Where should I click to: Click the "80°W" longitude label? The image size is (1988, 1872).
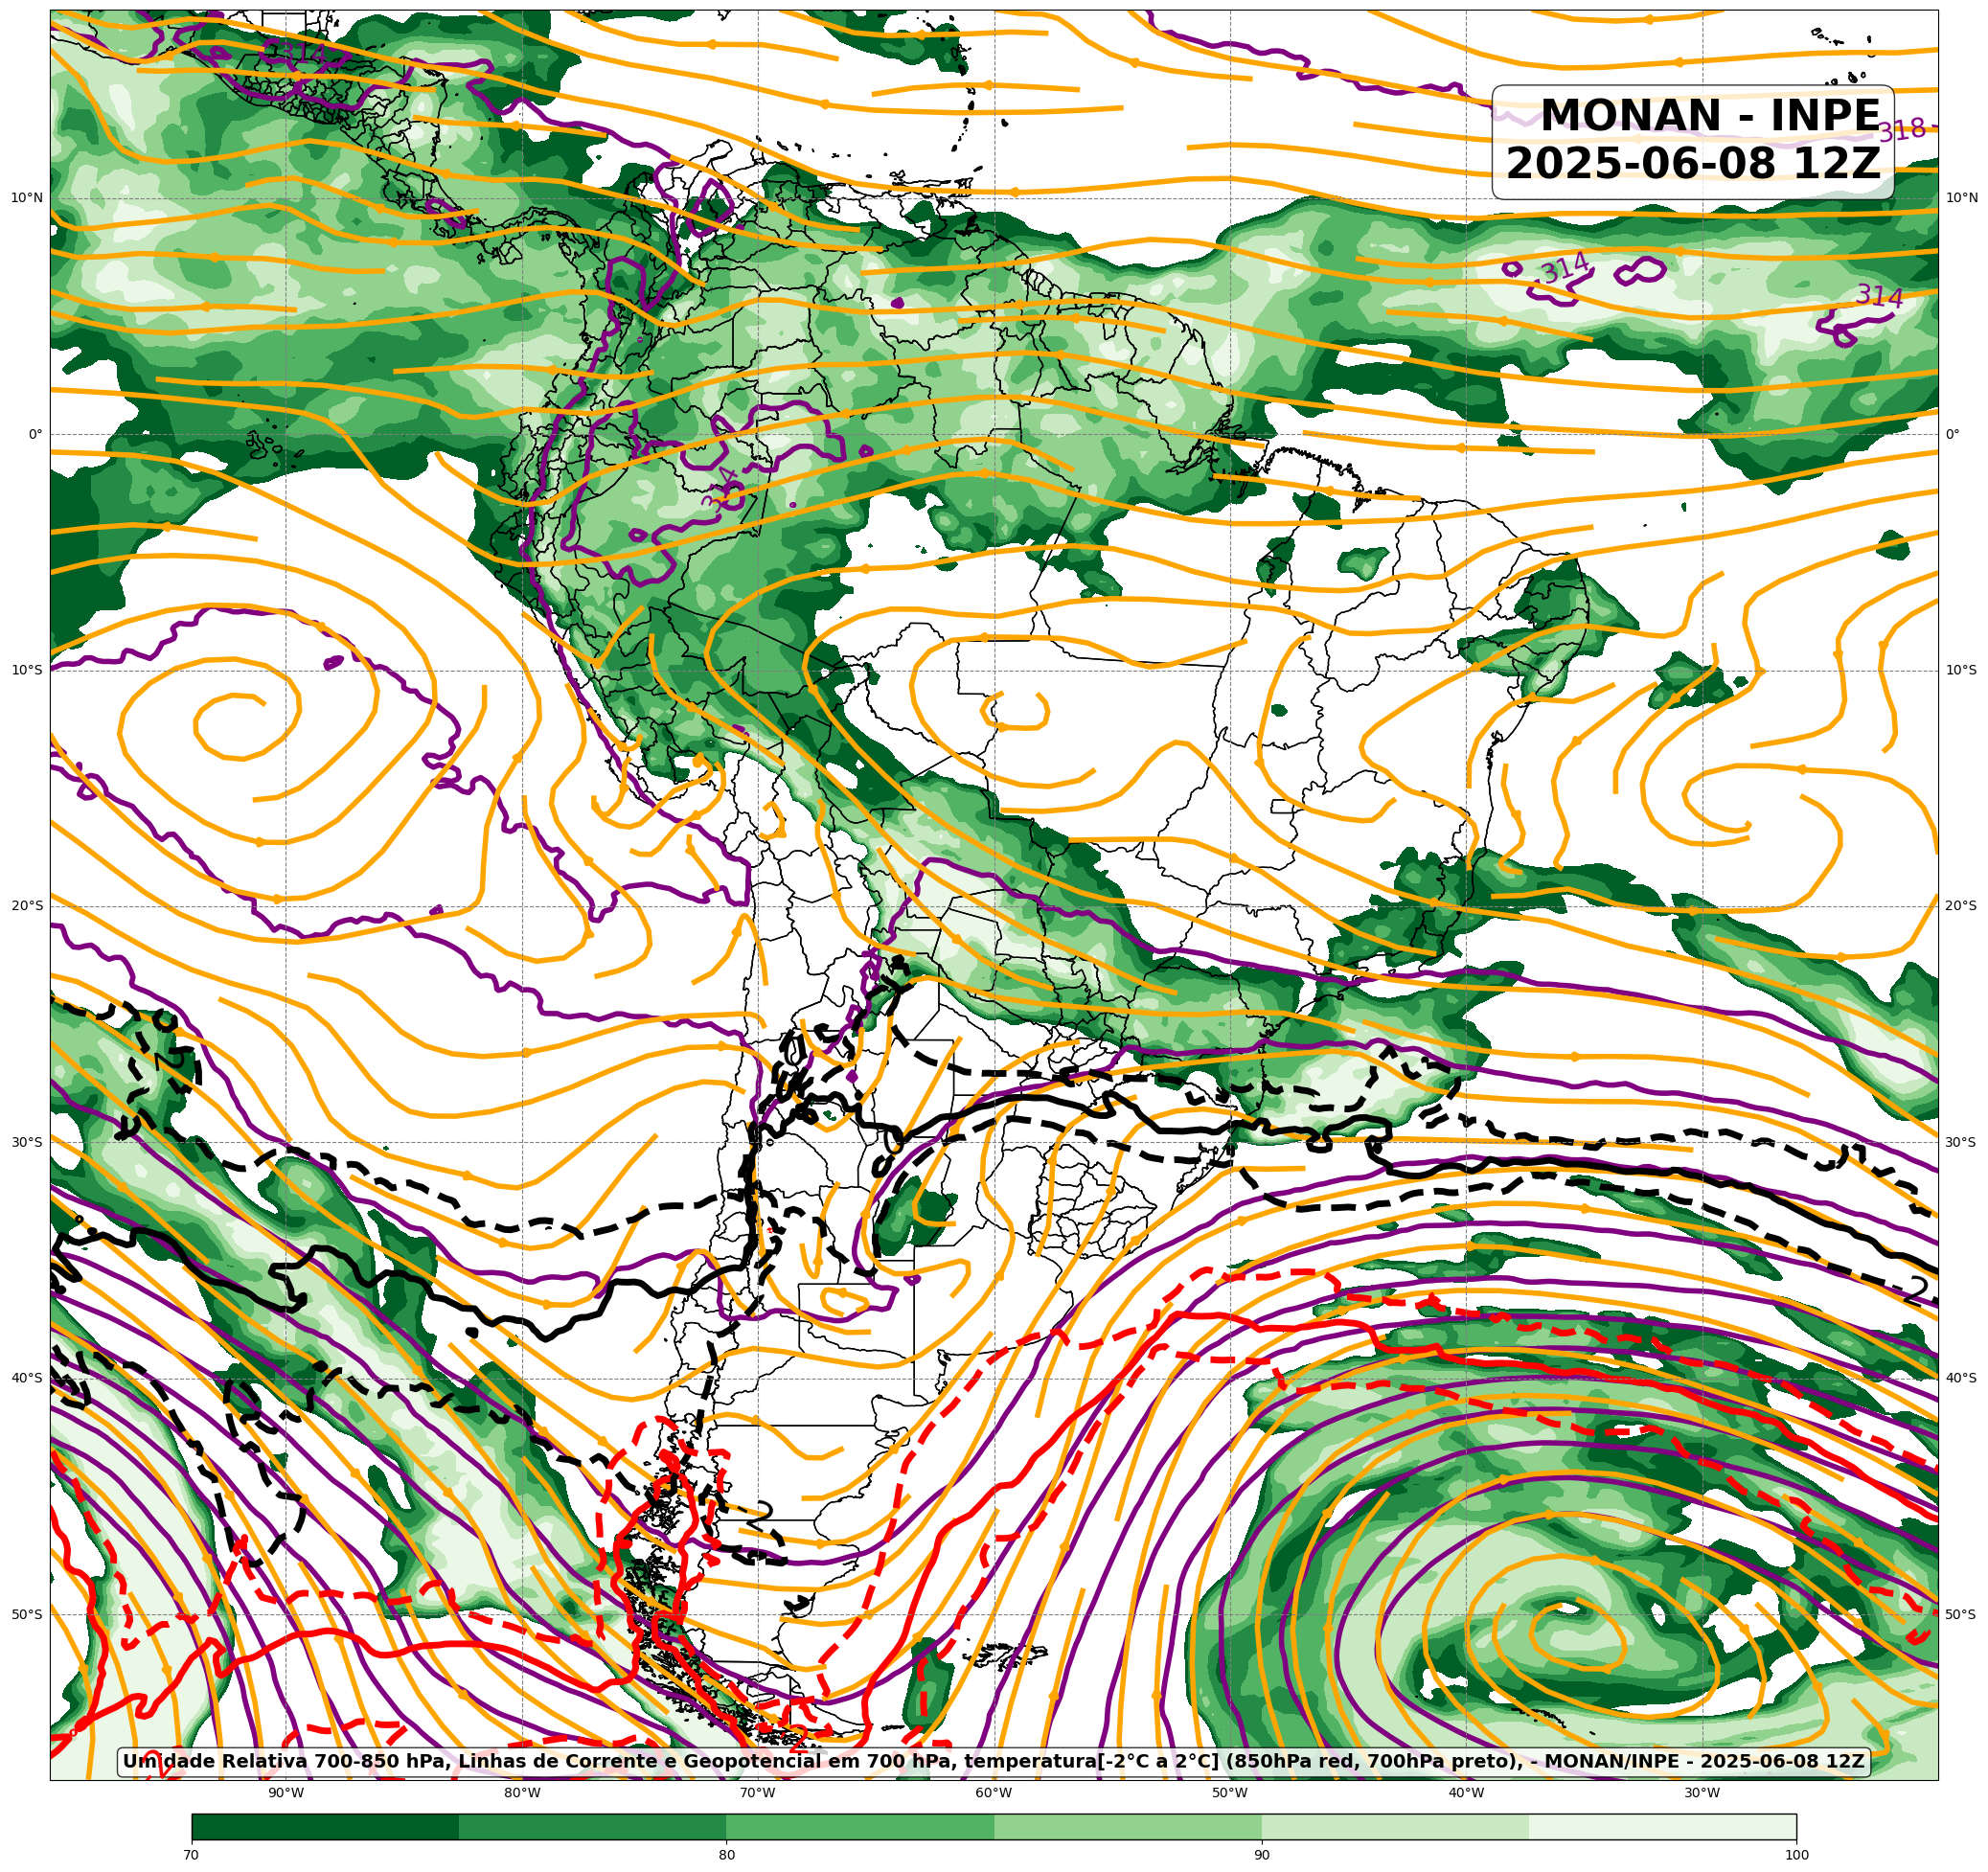pos(522,1793)
